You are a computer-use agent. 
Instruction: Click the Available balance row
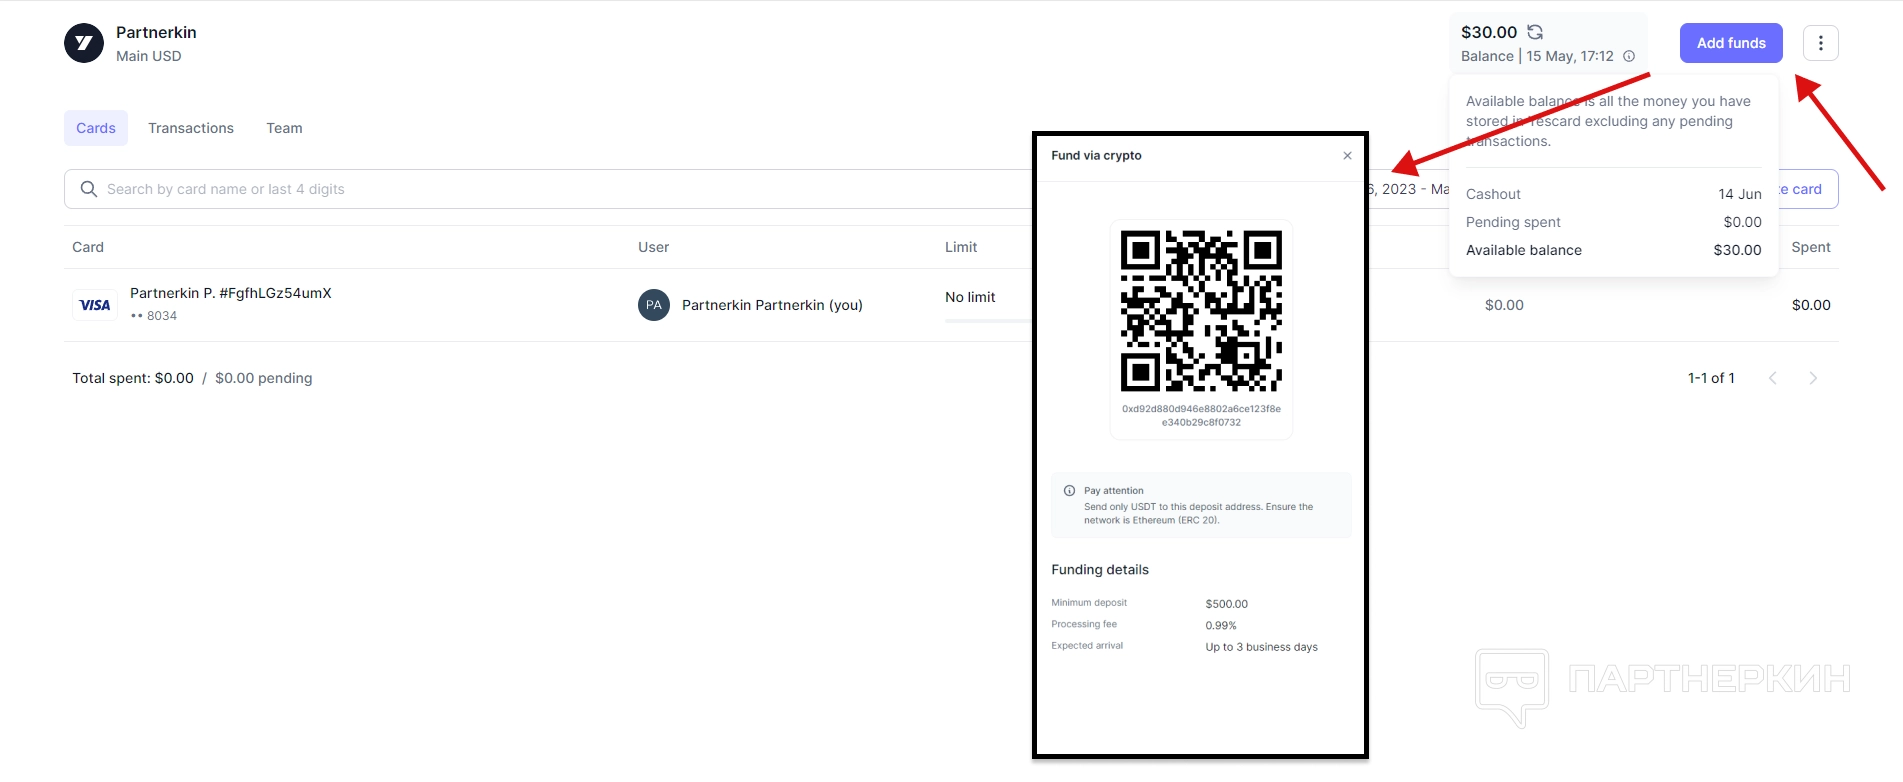pos(1614,250)
